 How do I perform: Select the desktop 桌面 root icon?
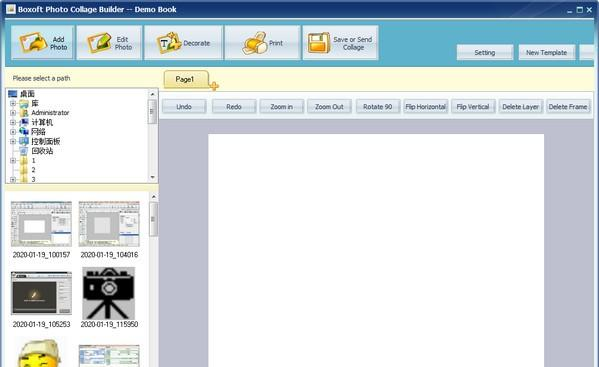(13, 94)
